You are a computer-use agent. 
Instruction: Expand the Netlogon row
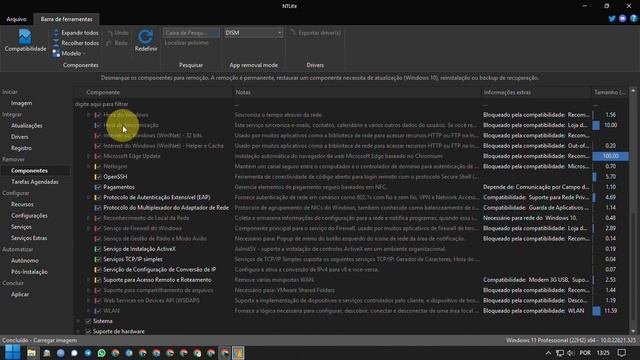coord(88,167)
